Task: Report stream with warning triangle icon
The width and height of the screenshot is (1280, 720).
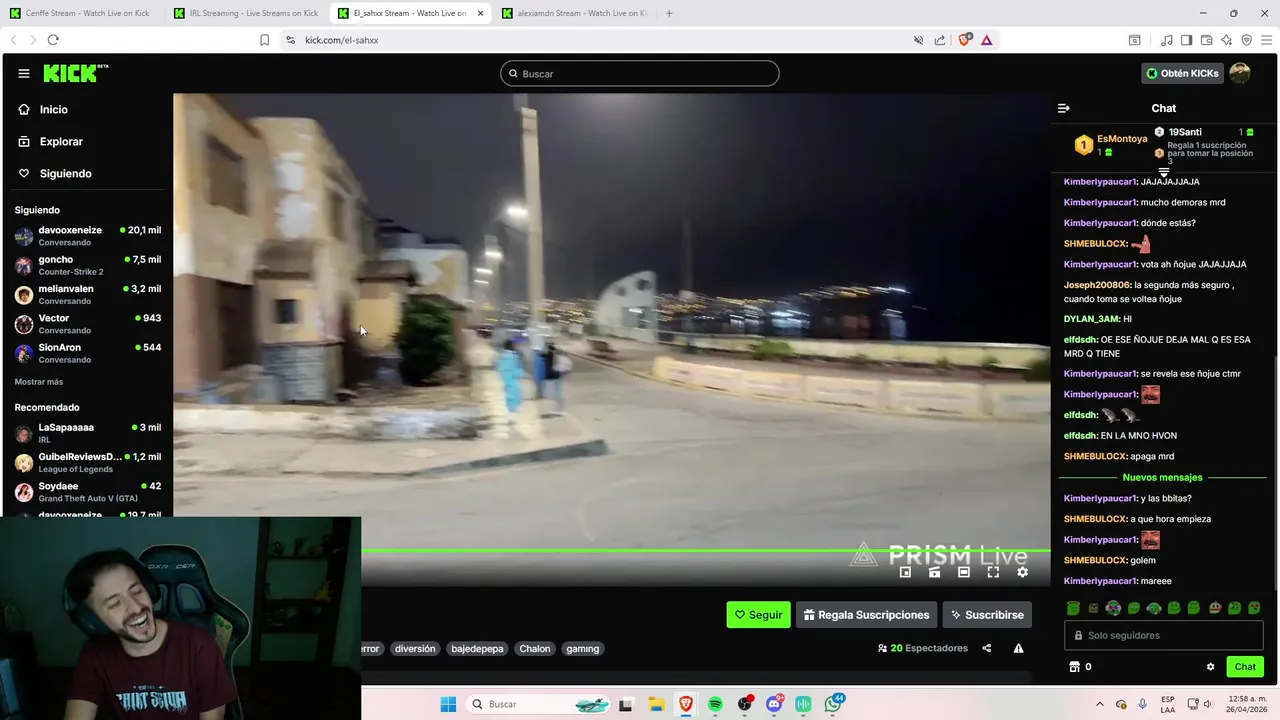Action: (1018, 648)
